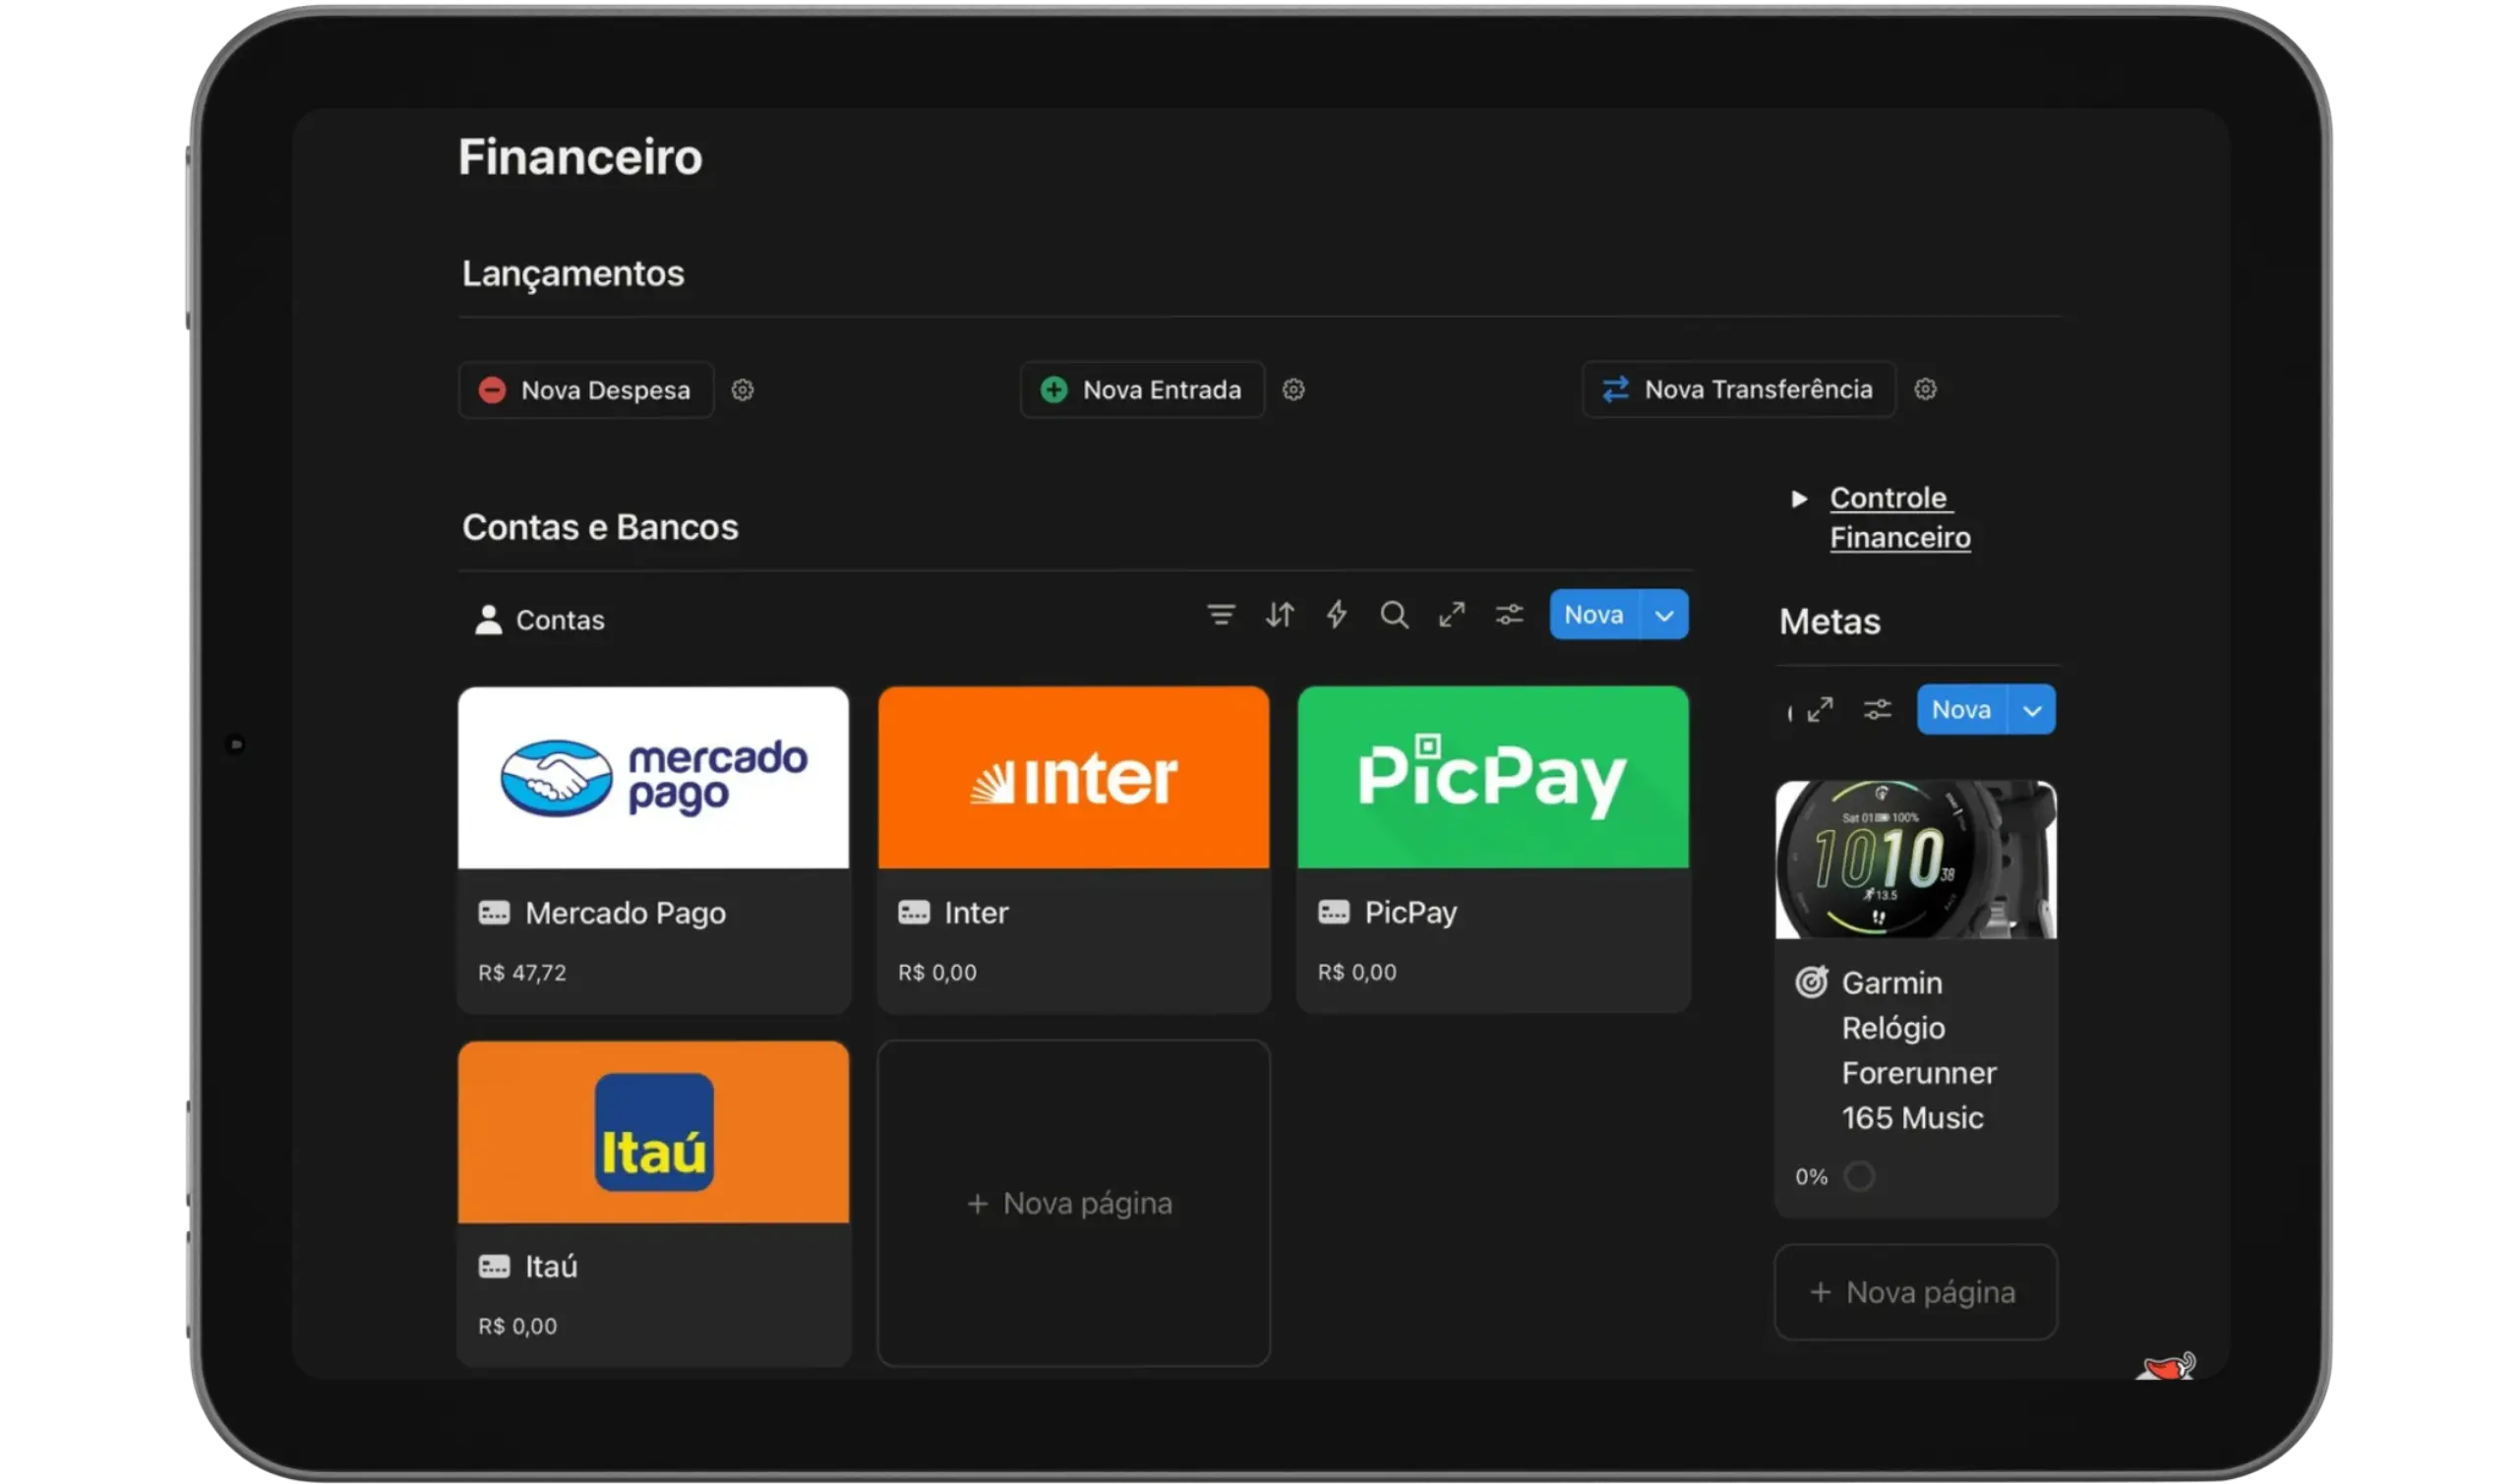Open the filter icon in Contas toolbar
The image size is (2518, 1484).
click(1221, 615)
